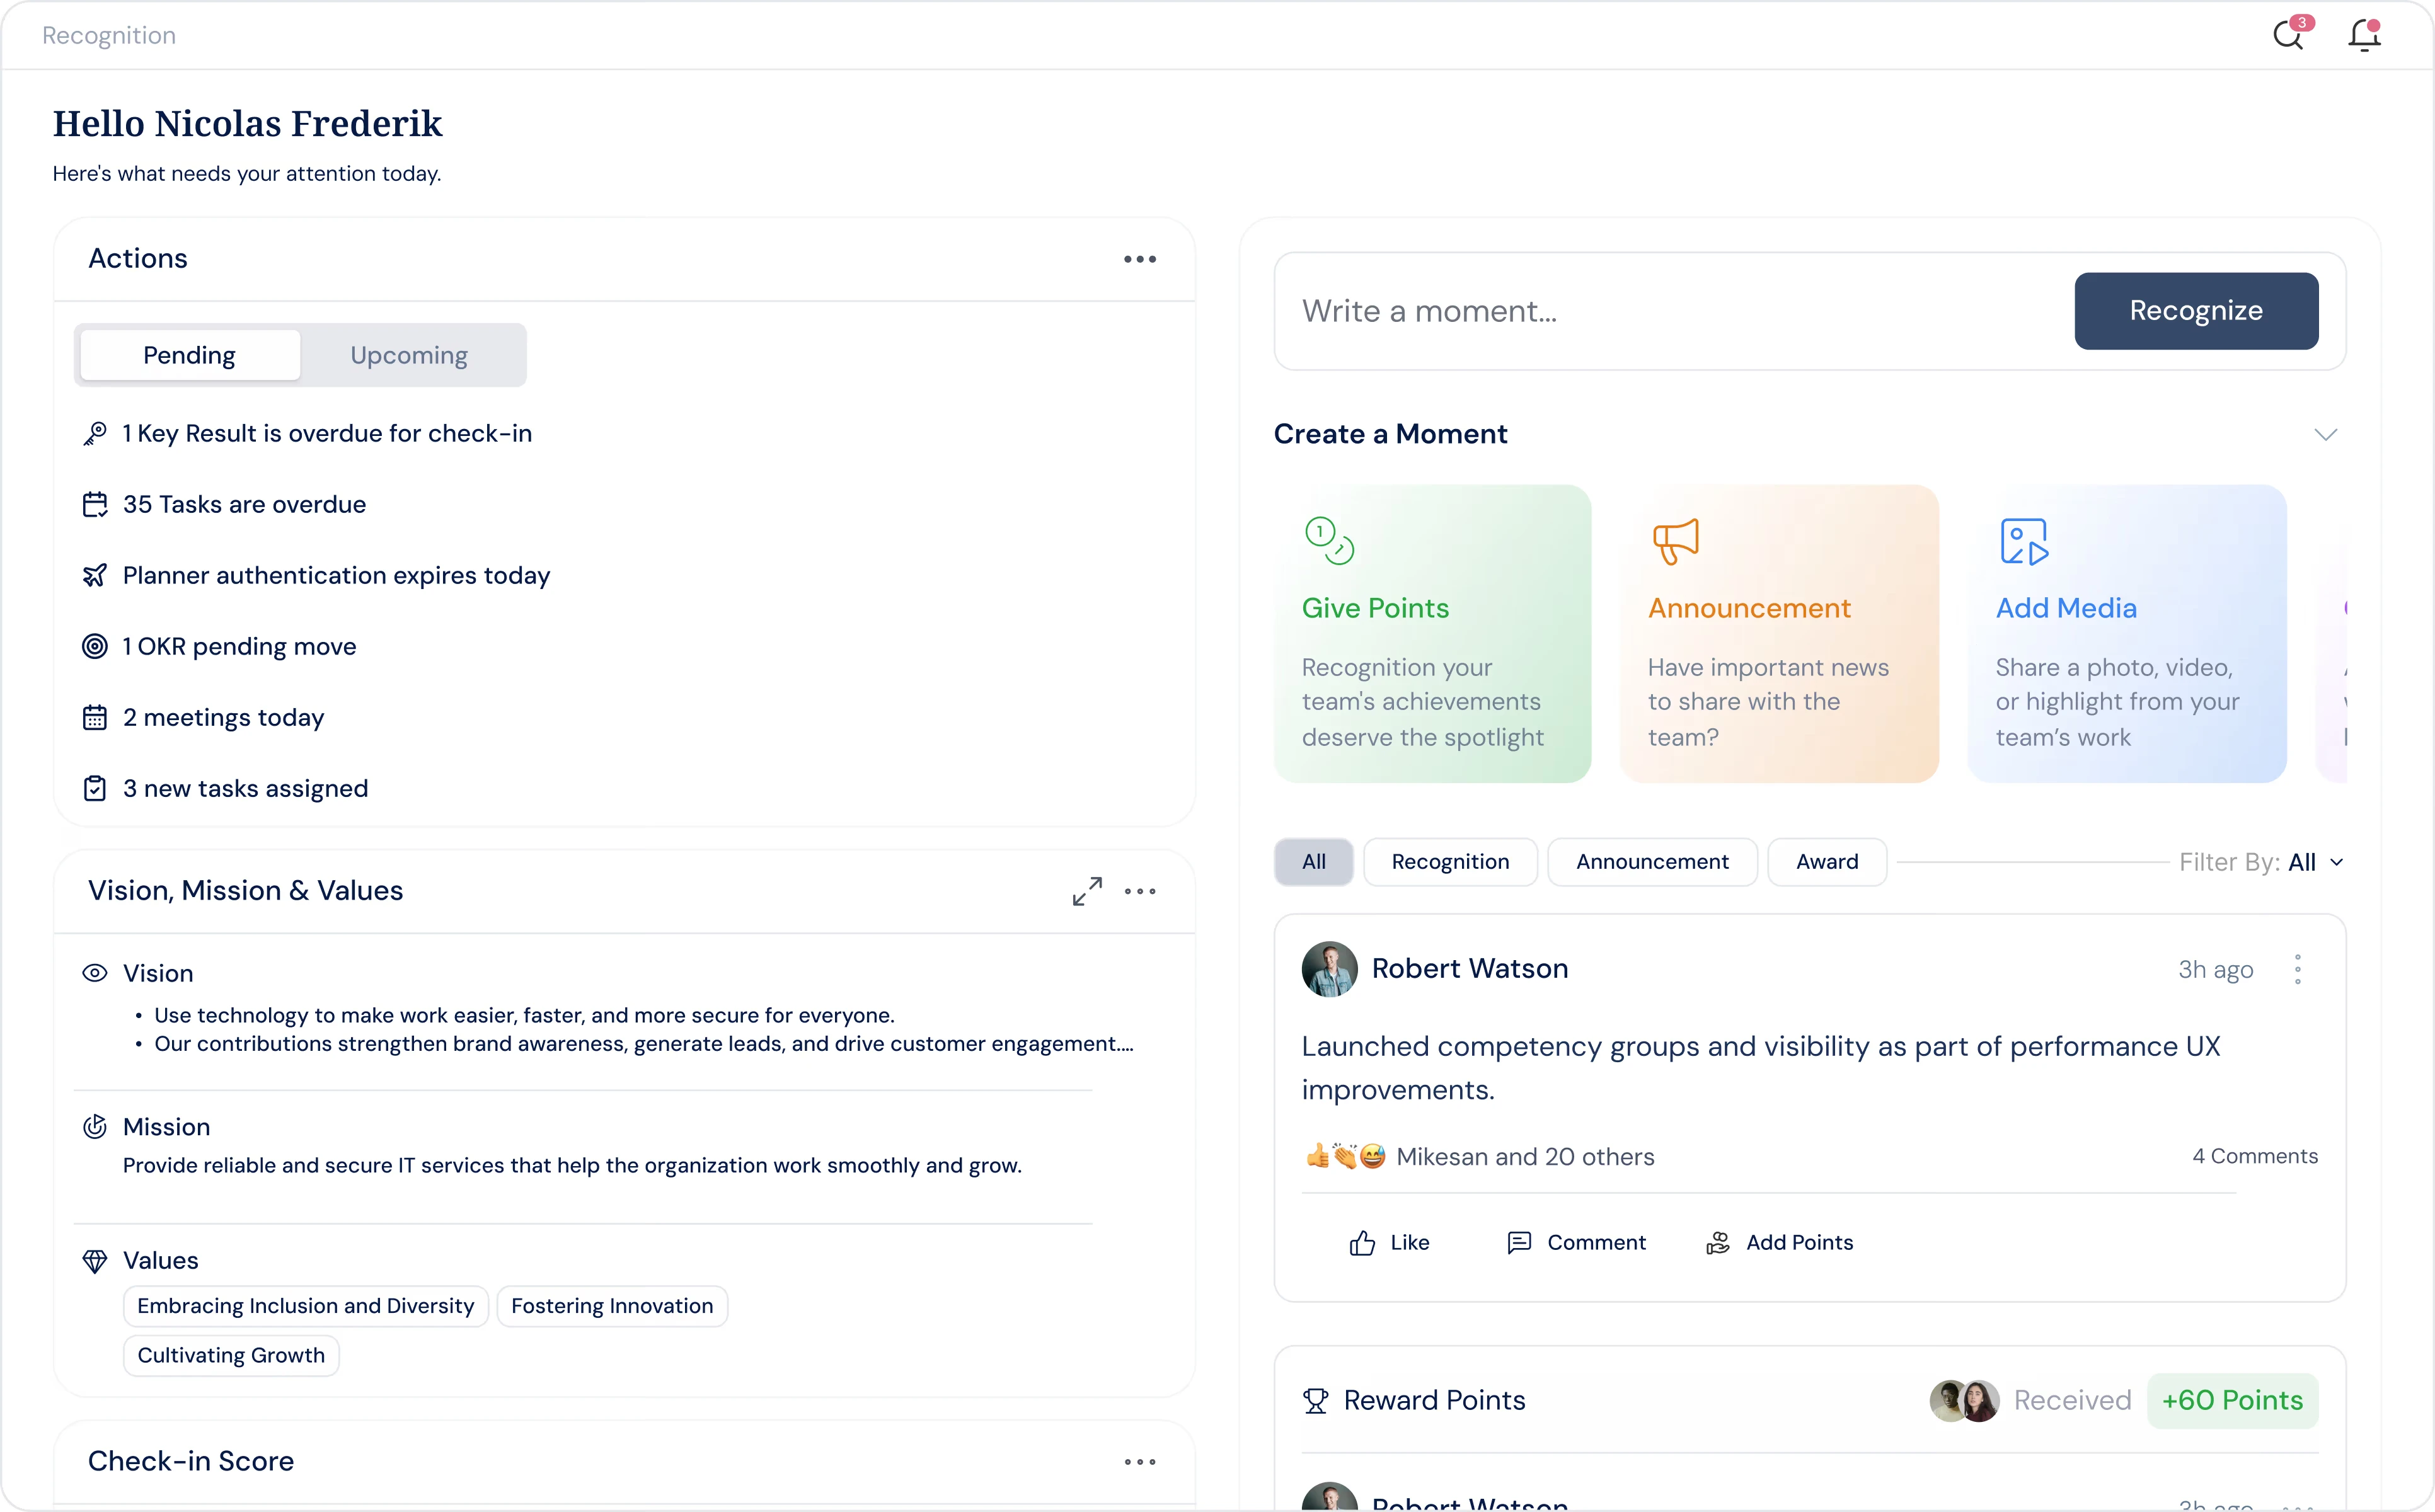The height and width of the screenshot is (1512, 2435).
Task: Click Add Points on Robert Watson's post
Action: pos(1780,1243)
